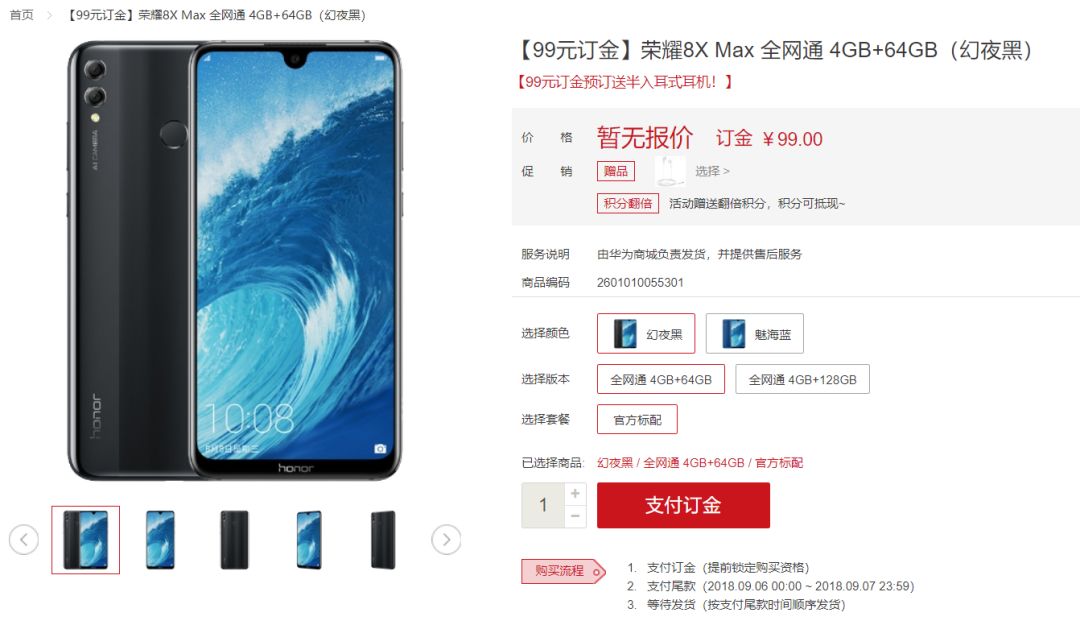Select the 魅海蓝 color option
1080x625 pixels.
click(x=754, y=334)
